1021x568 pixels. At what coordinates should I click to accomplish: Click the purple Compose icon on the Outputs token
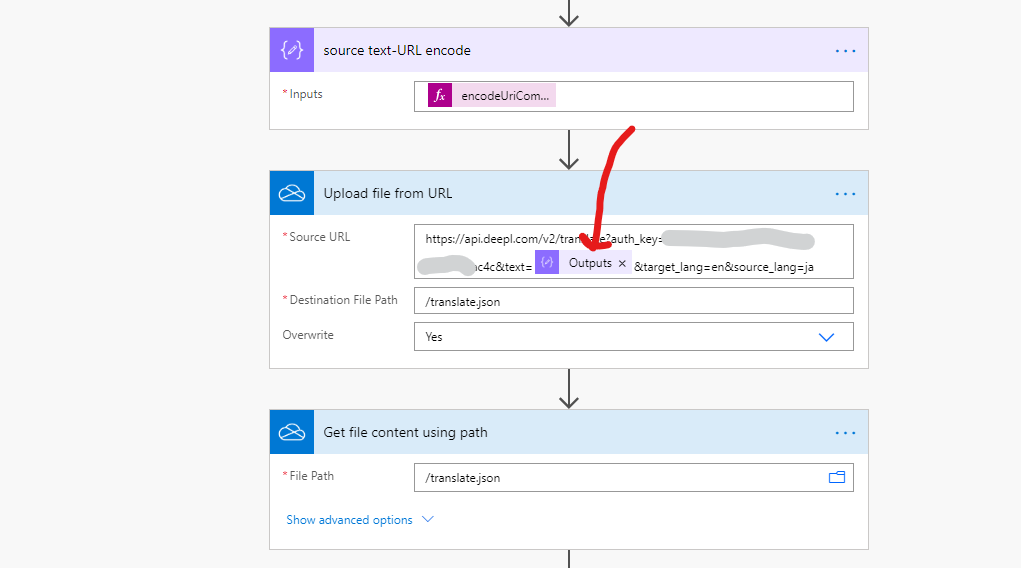[547, 263]
